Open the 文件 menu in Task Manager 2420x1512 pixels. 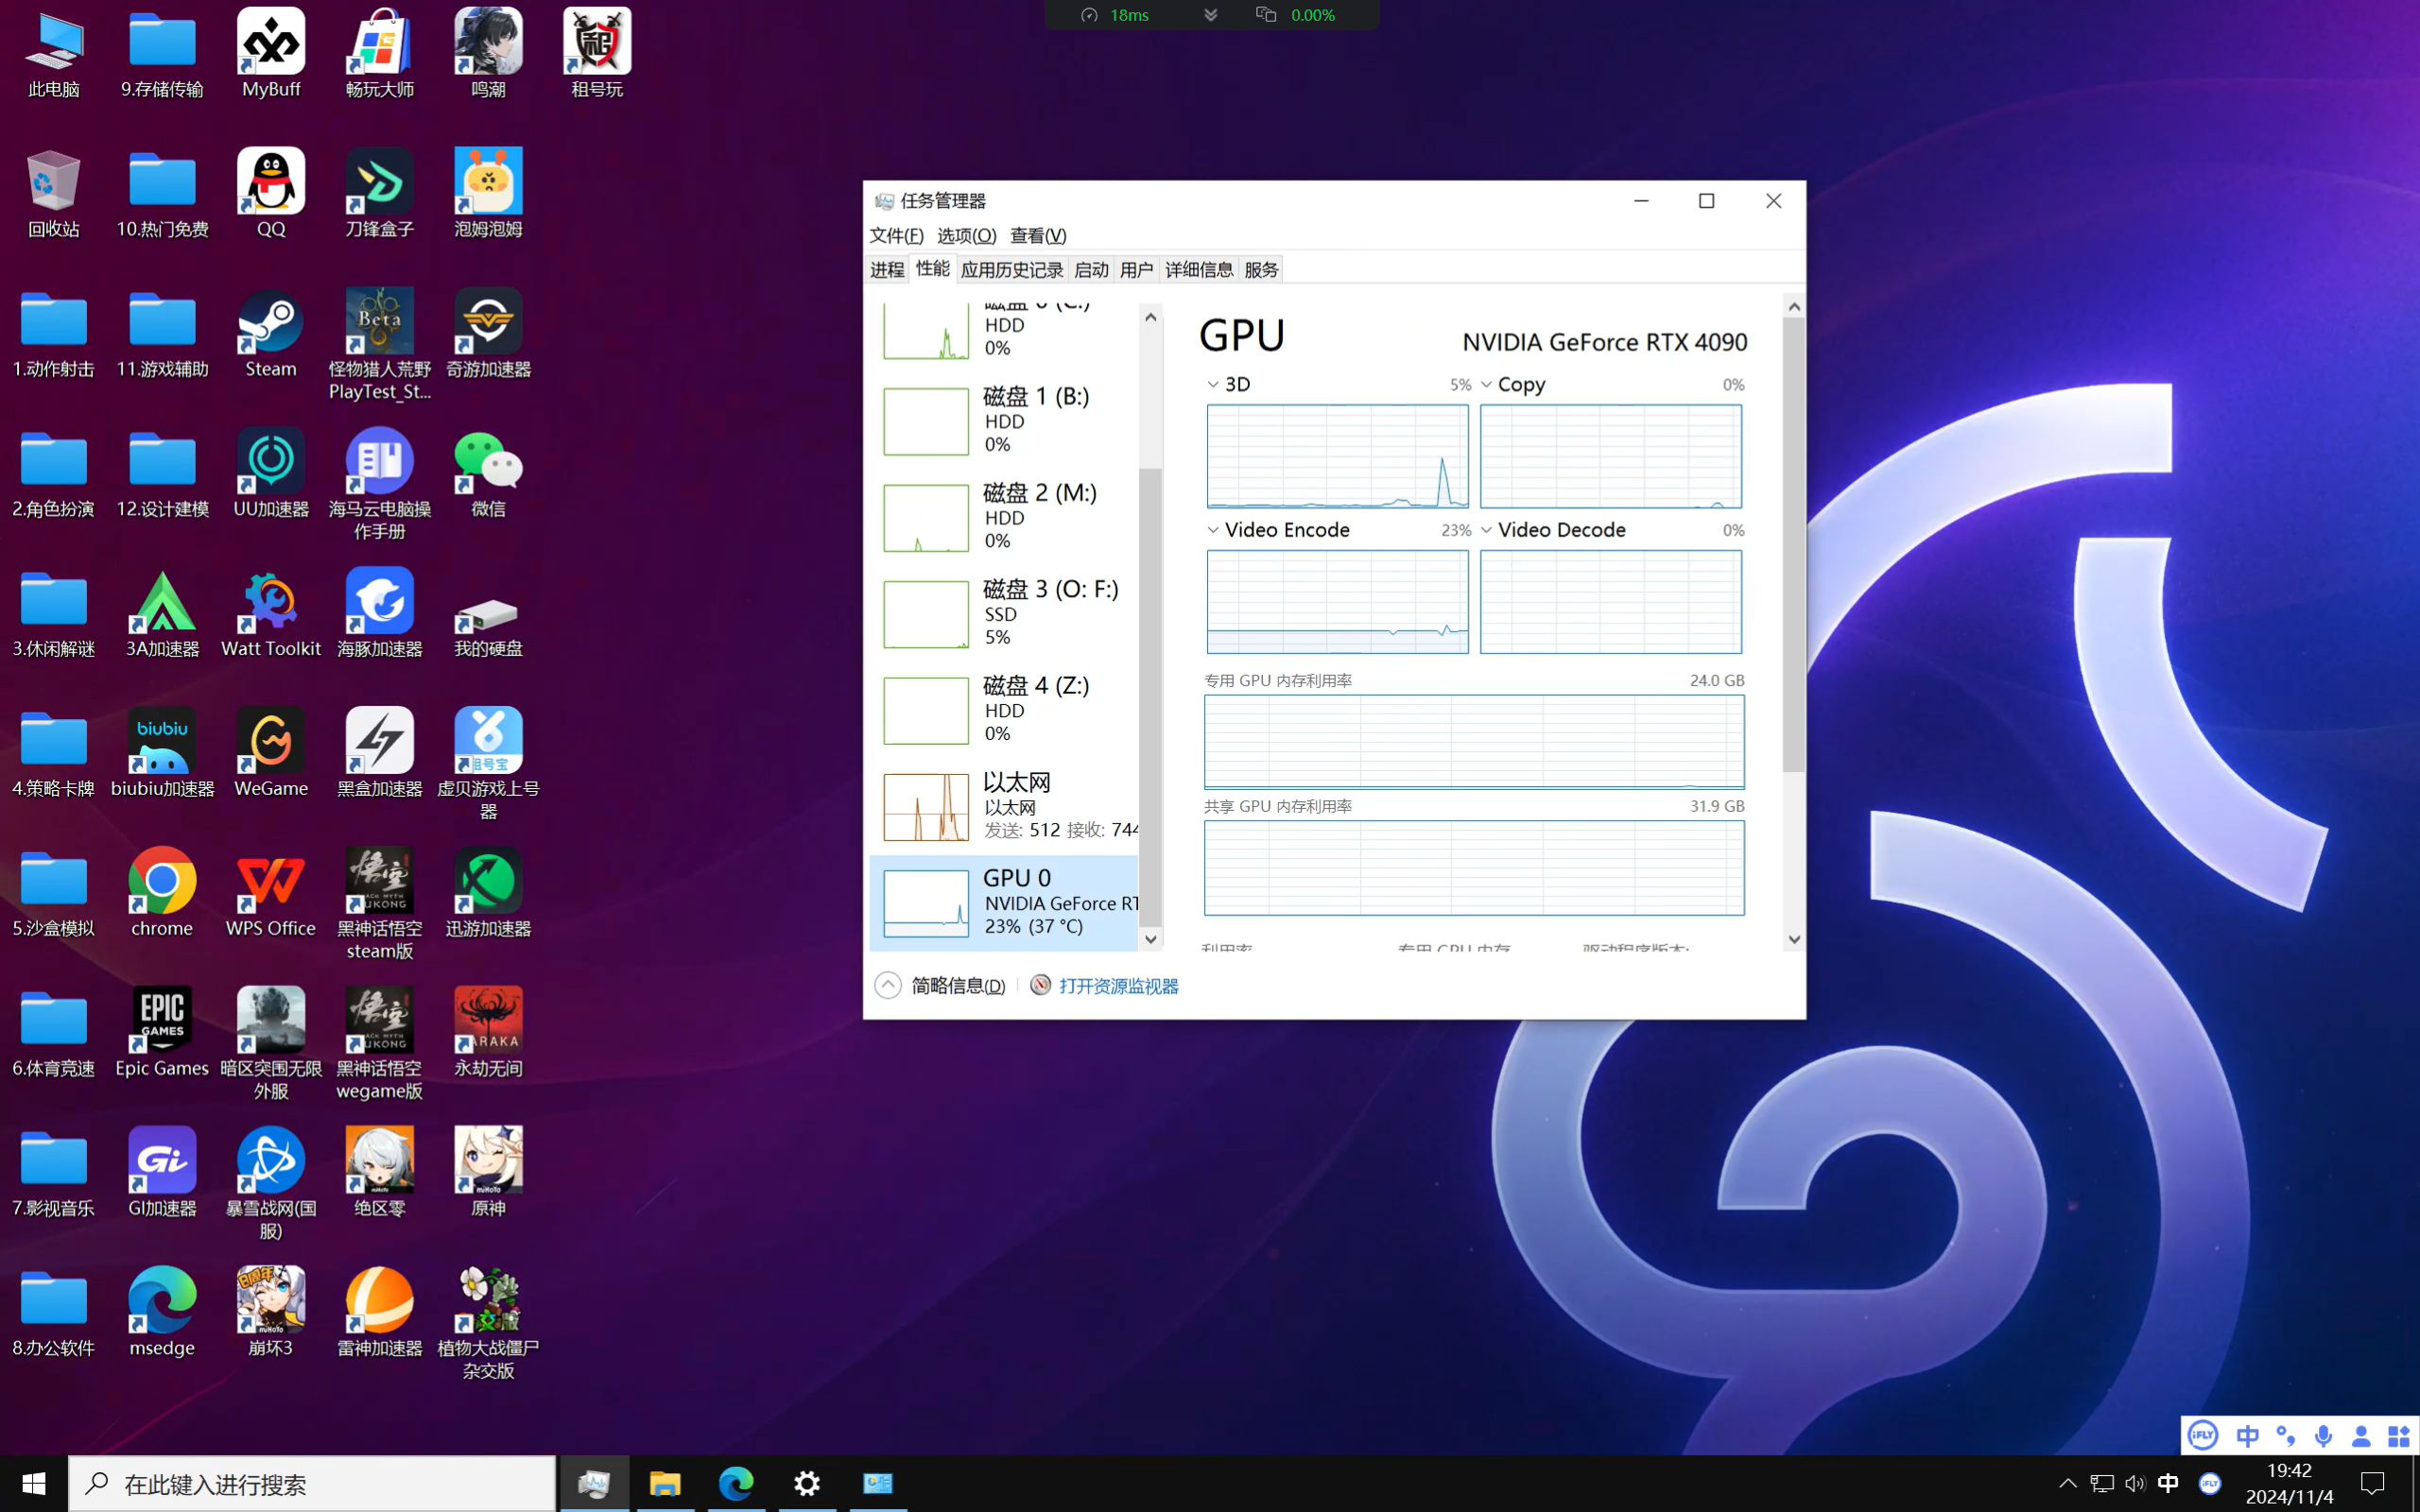point(896,236)
